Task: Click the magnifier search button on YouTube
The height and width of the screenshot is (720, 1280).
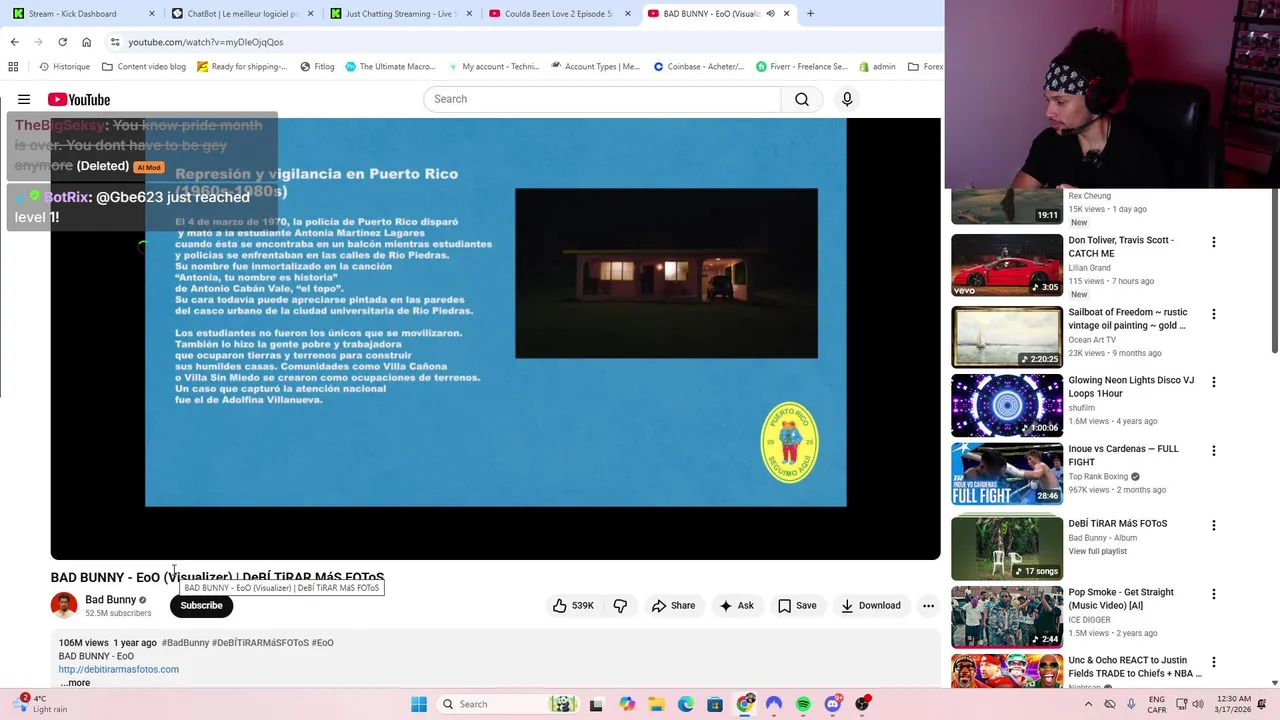Action: pos(802,99)
